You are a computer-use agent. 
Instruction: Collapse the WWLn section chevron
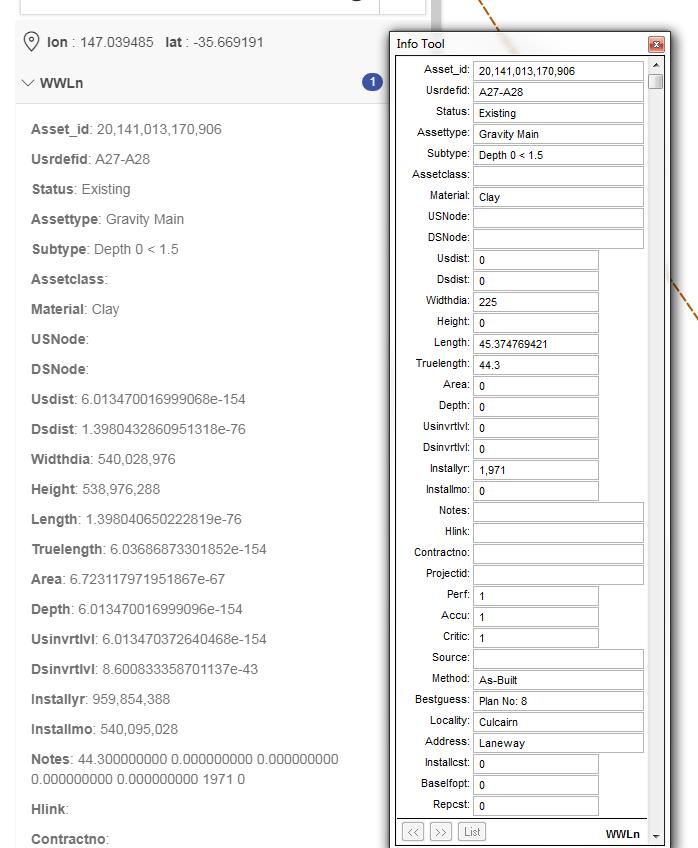(x=28, y=83)
